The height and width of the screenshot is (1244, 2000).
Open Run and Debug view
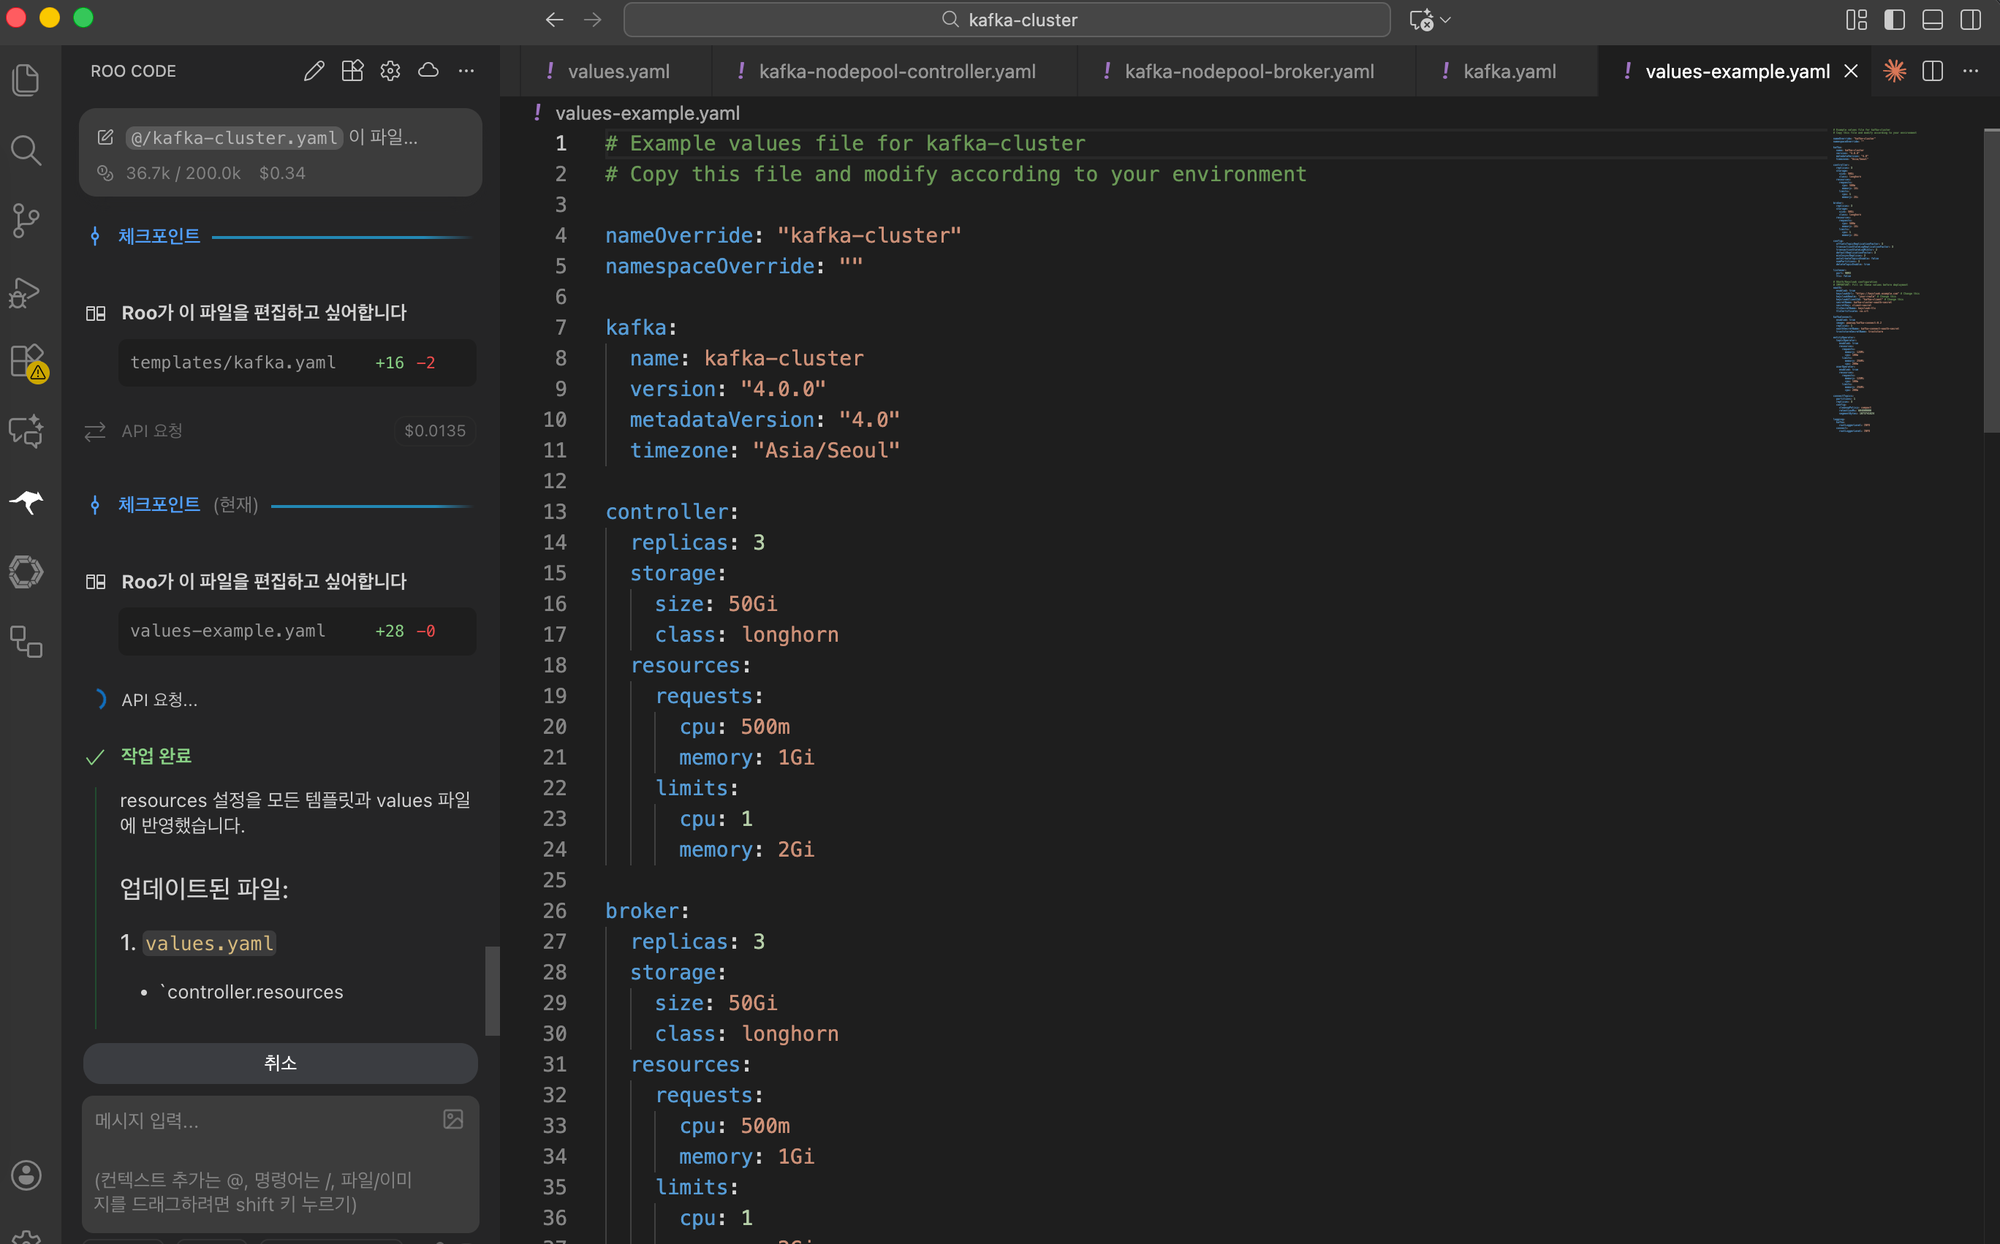coord(26,292)
